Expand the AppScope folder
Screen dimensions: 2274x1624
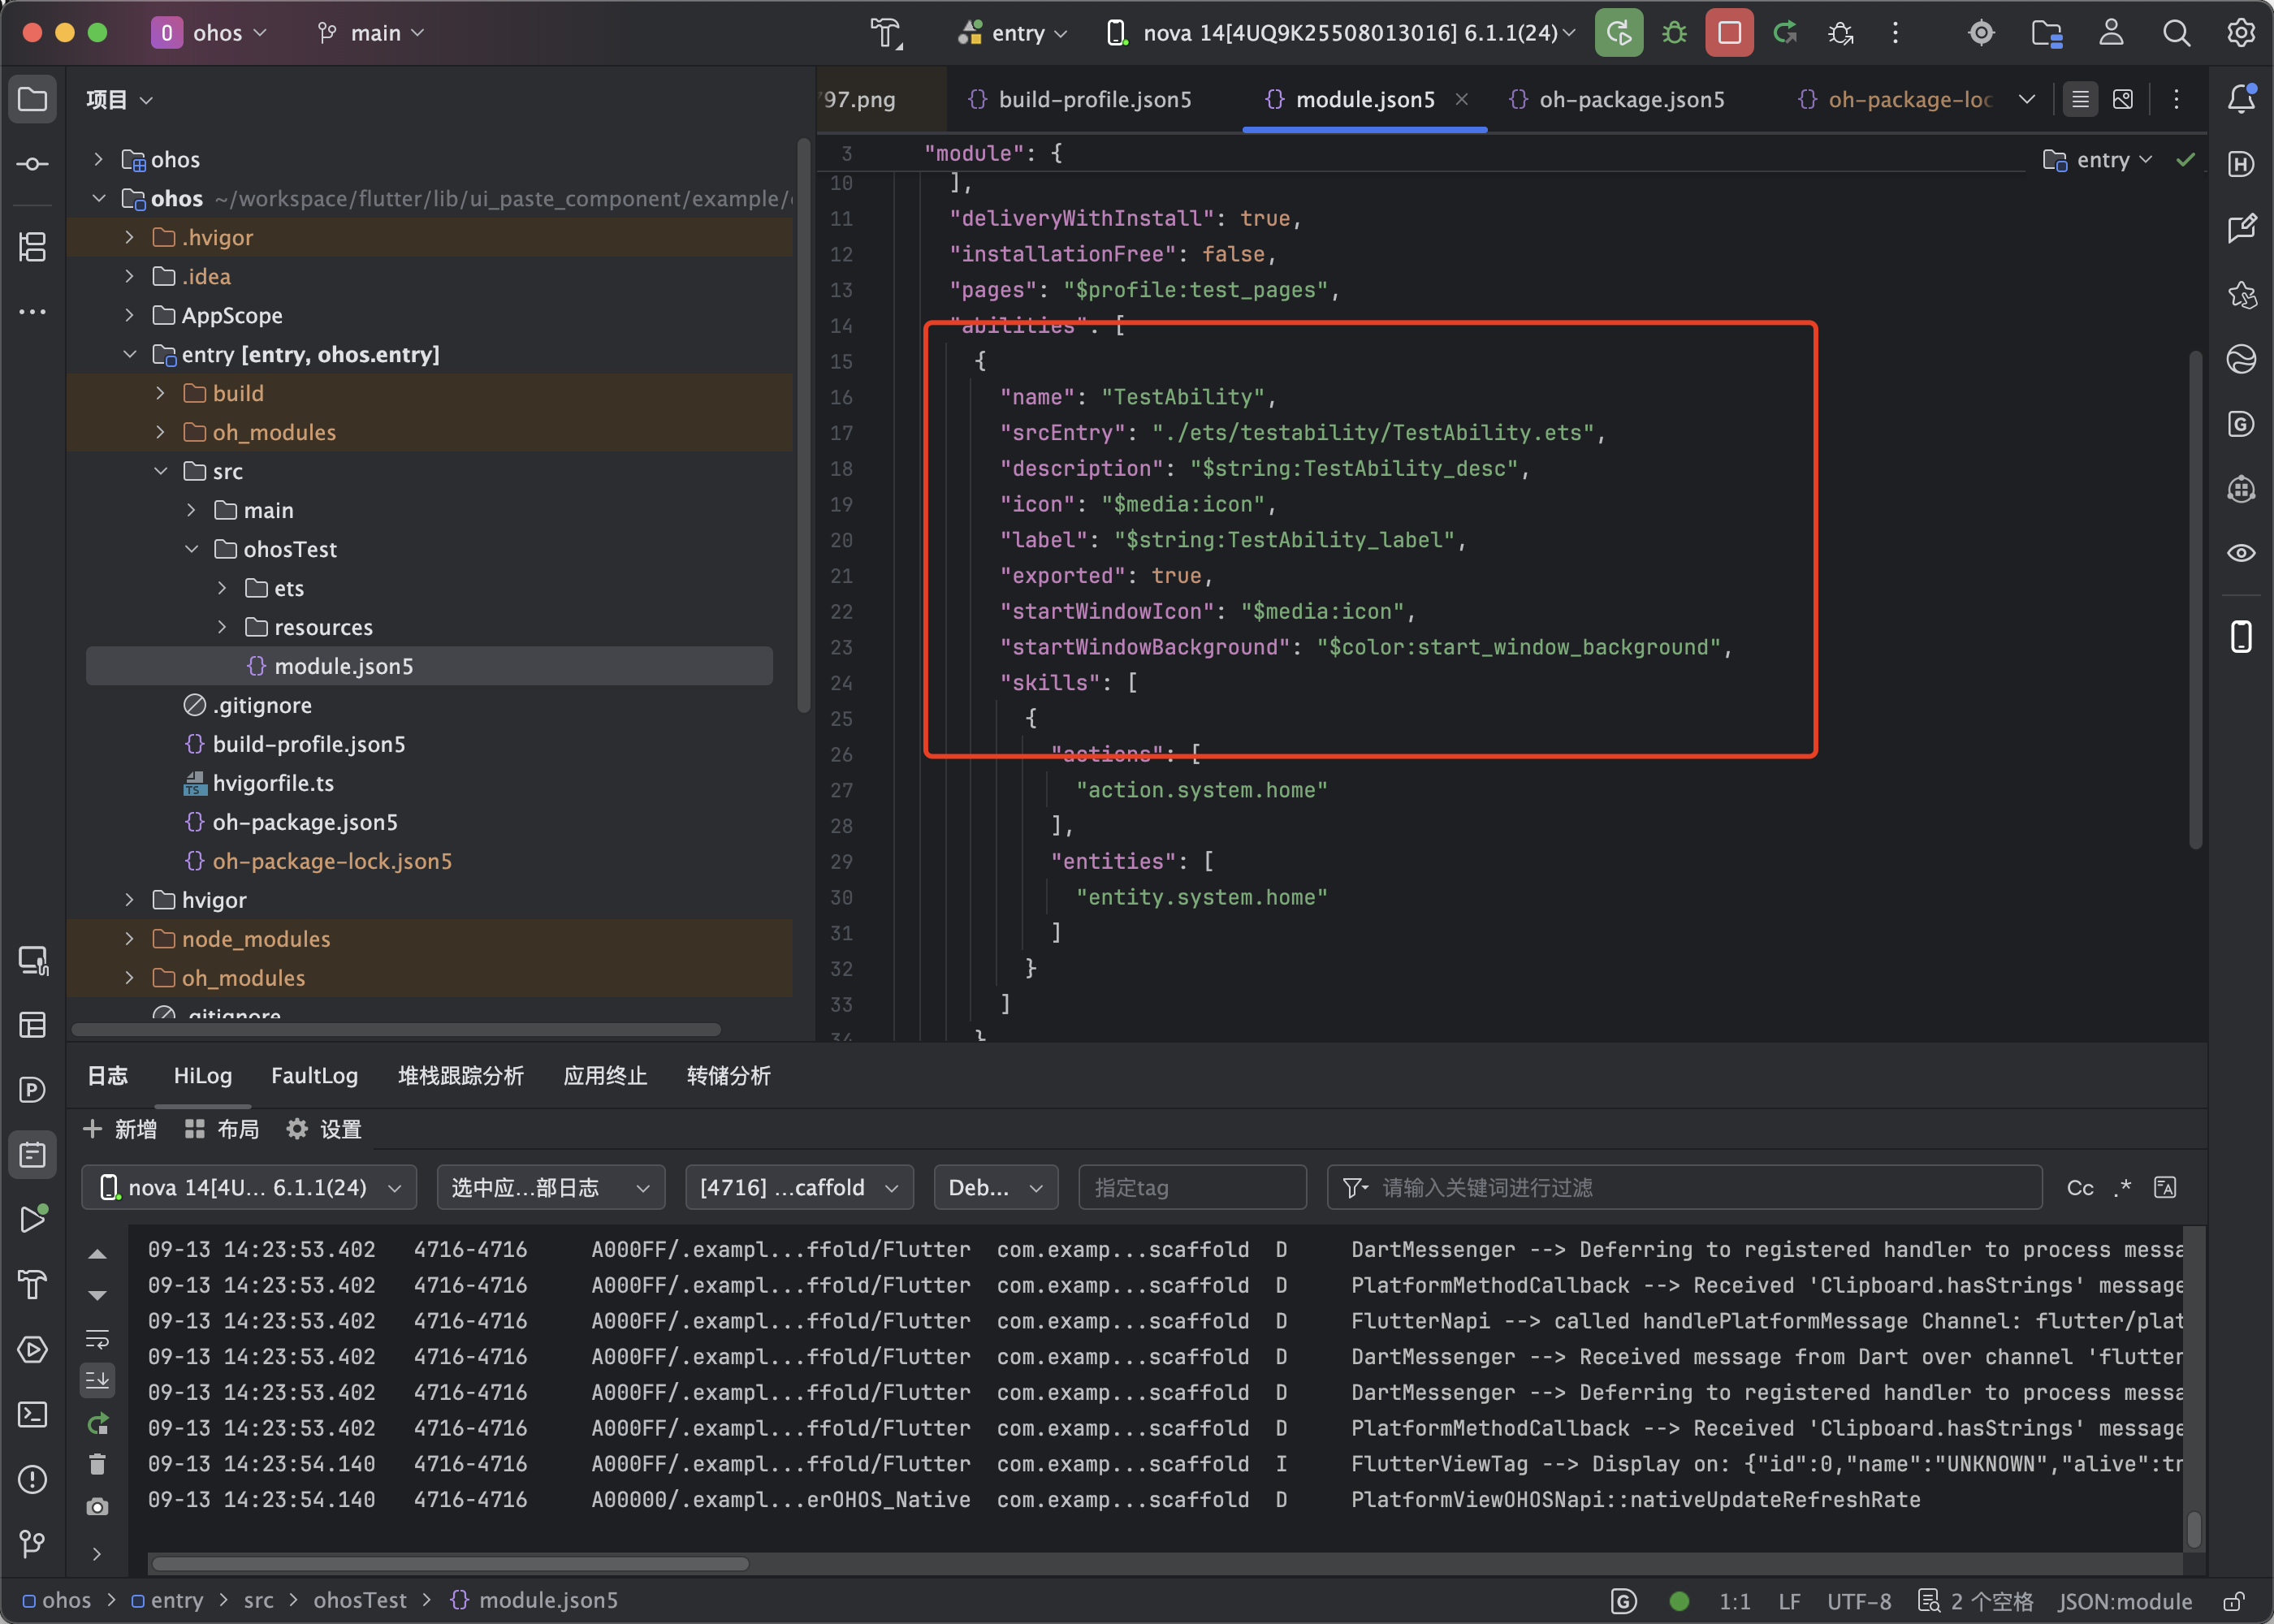(x=129, y=315)
